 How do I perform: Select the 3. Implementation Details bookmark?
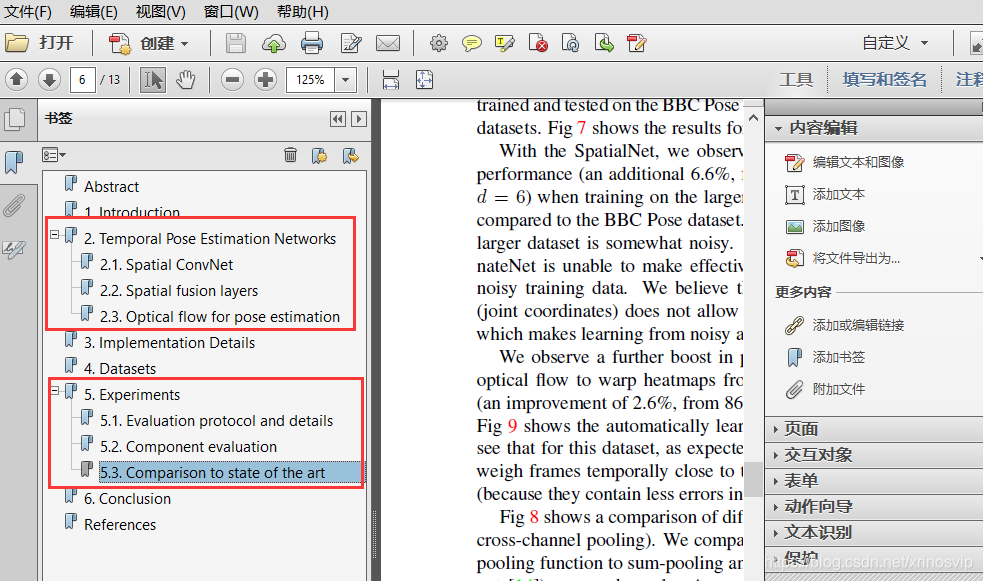click(169, 343)
